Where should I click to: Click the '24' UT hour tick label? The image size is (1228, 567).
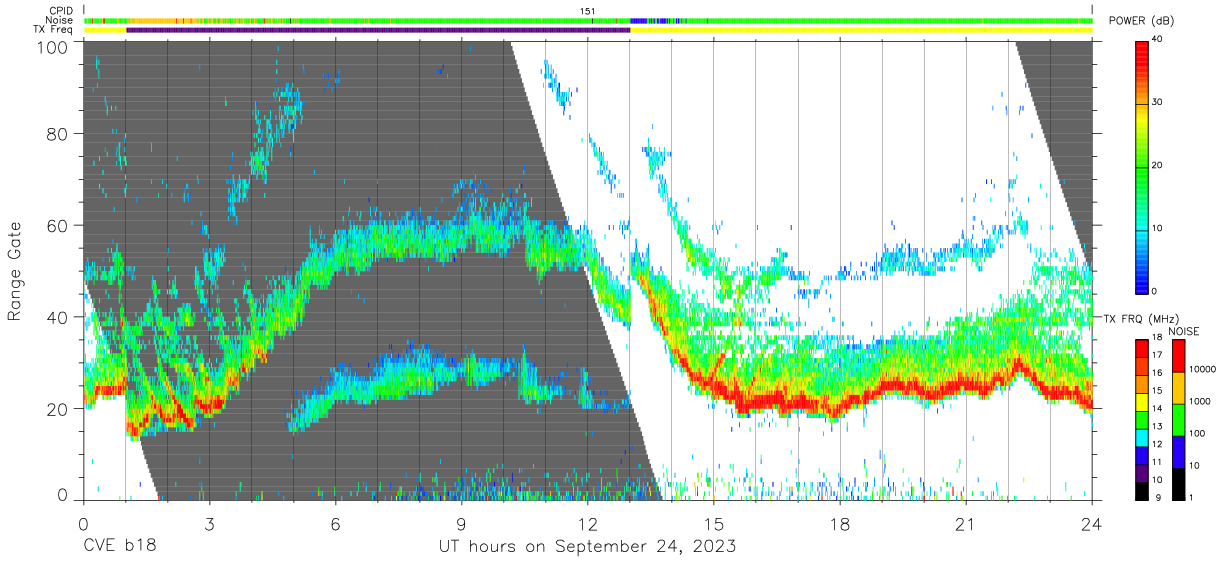point(1092,524)
